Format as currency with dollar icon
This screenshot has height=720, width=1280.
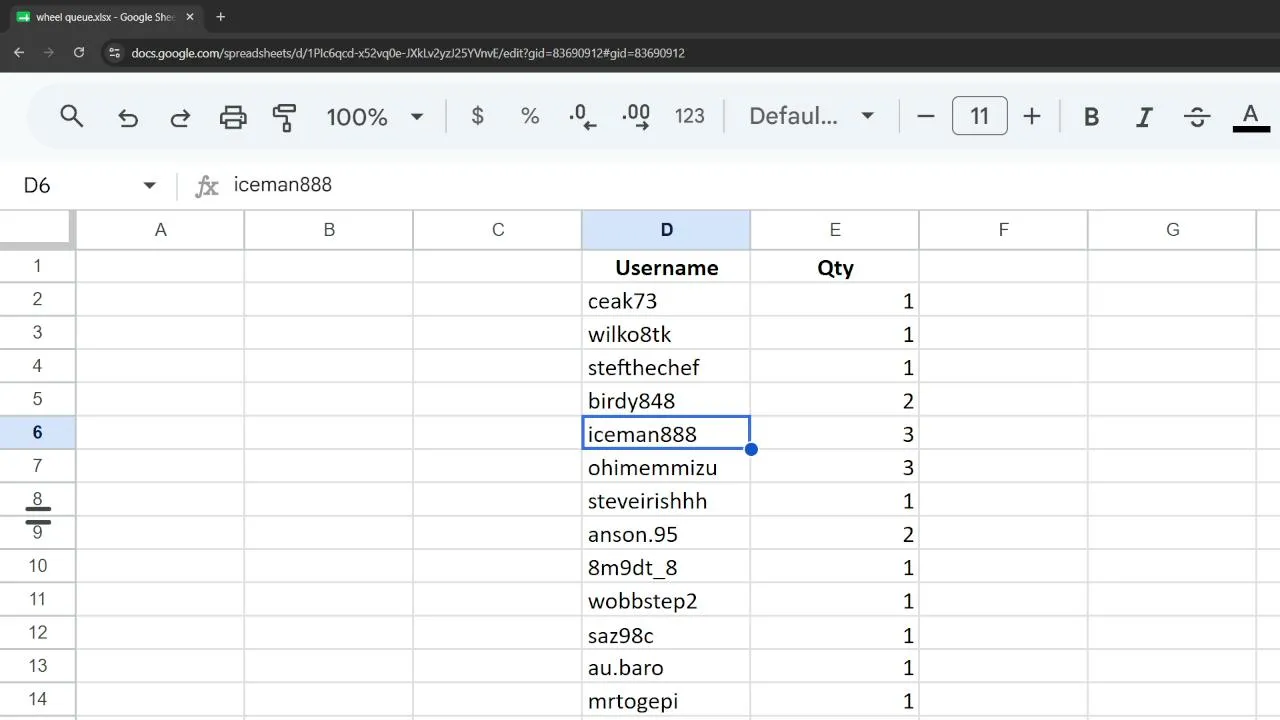point(477,116)
